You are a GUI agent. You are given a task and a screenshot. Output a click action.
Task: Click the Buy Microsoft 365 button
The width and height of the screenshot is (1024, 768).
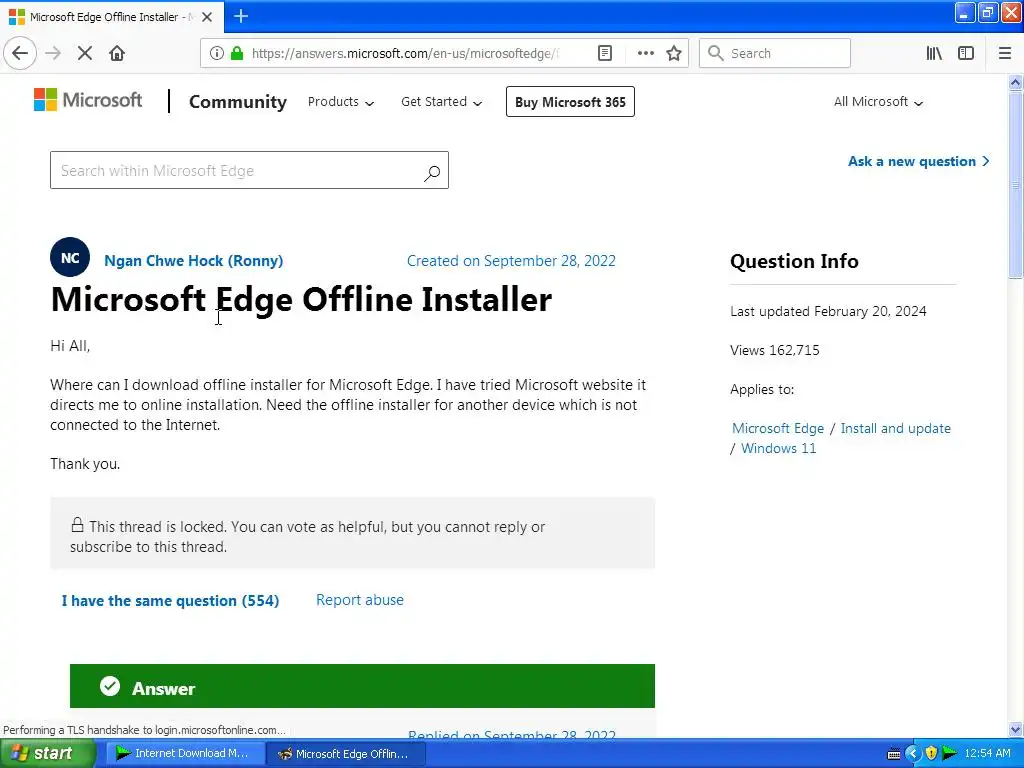[x=570, y=102]
